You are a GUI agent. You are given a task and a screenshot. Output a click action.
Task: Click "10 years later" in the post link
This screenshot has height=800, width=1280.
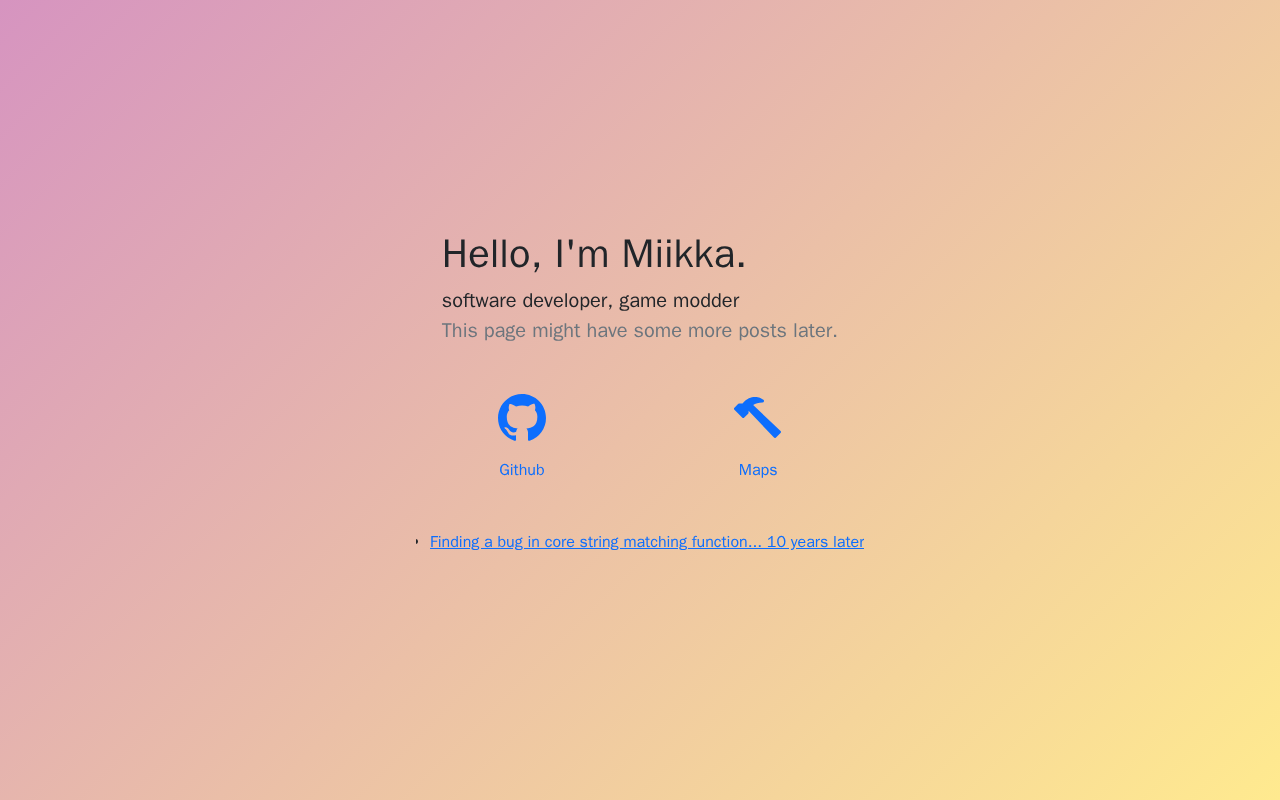pyautogui.click(x=815, y=542)
